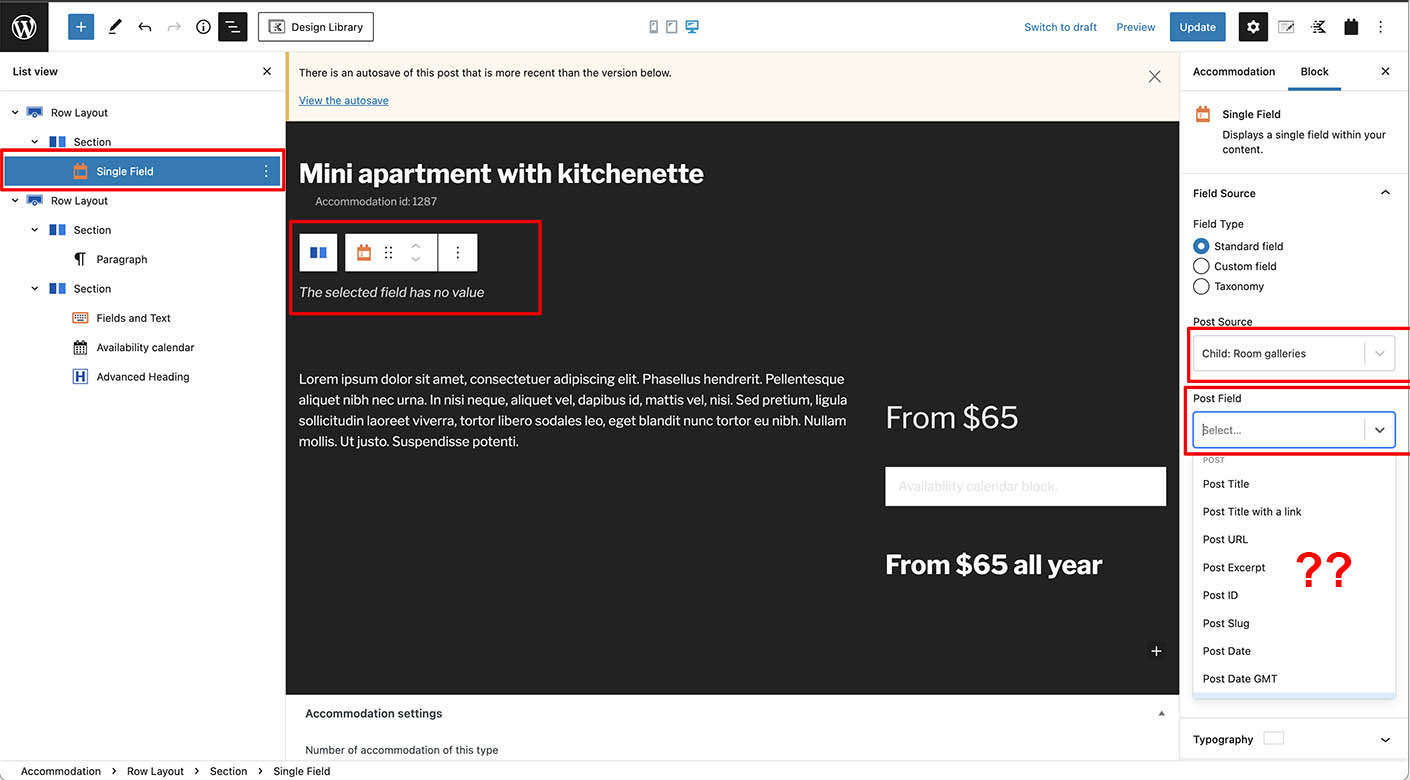The width and height of the screenshot is (1410, 780).
Task: Choose Post Excerpt from the list
Action: [x=1234, y=568]
